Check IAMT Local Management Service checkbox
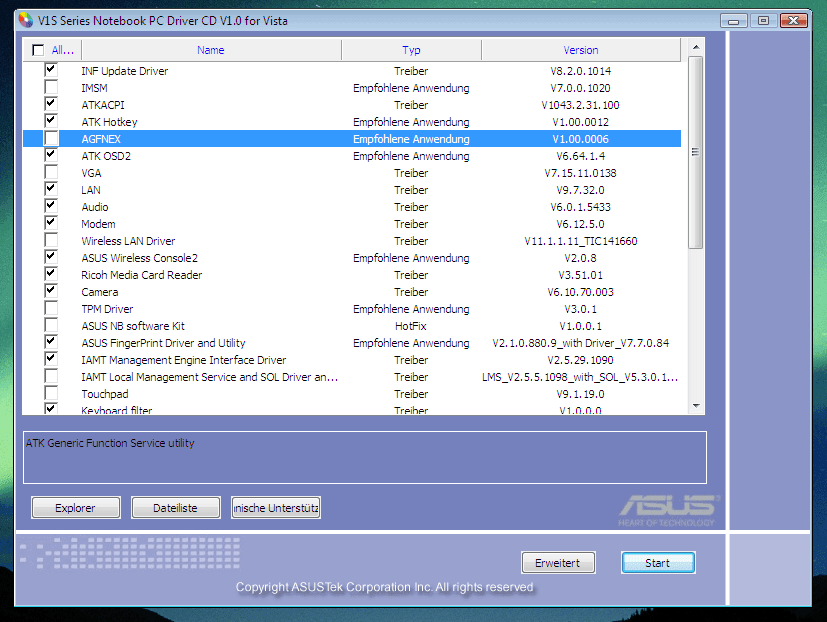 [x=51, y=376]
